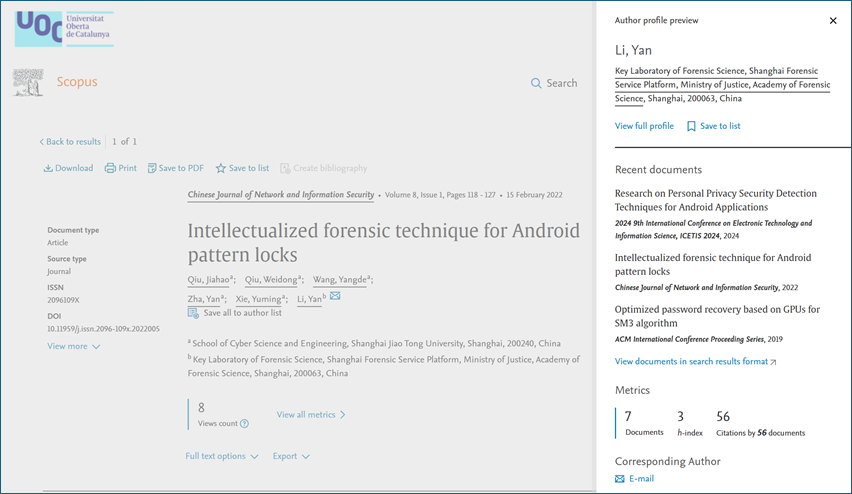Screen dimensions: 852x494
Task: Close the Author profile preview panel
Action: pyautogui.click(x=833, y=20)
